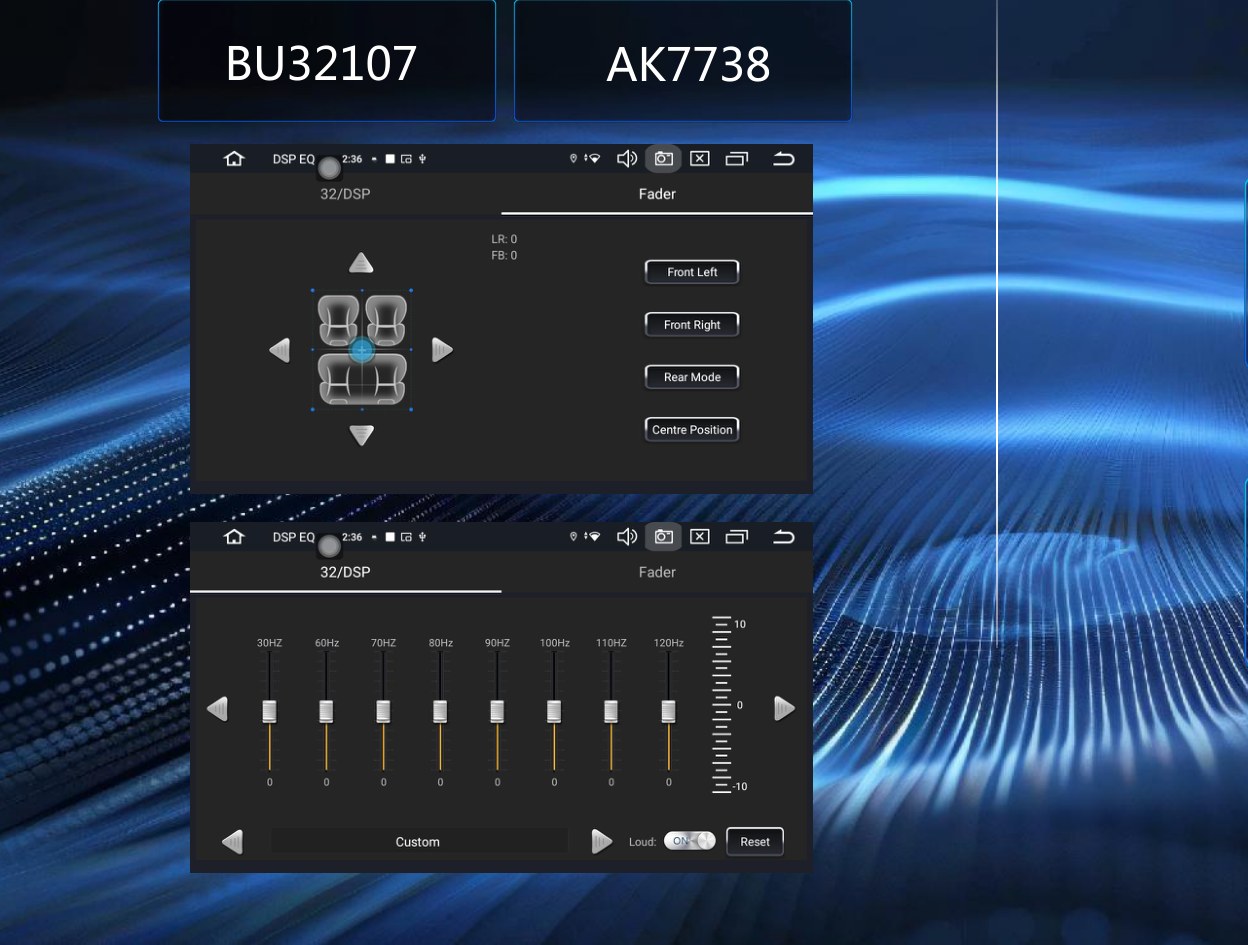This screenshot has width=1248, height=945.
Task: Click the 120Hz band slider handle
Action: 668,711
